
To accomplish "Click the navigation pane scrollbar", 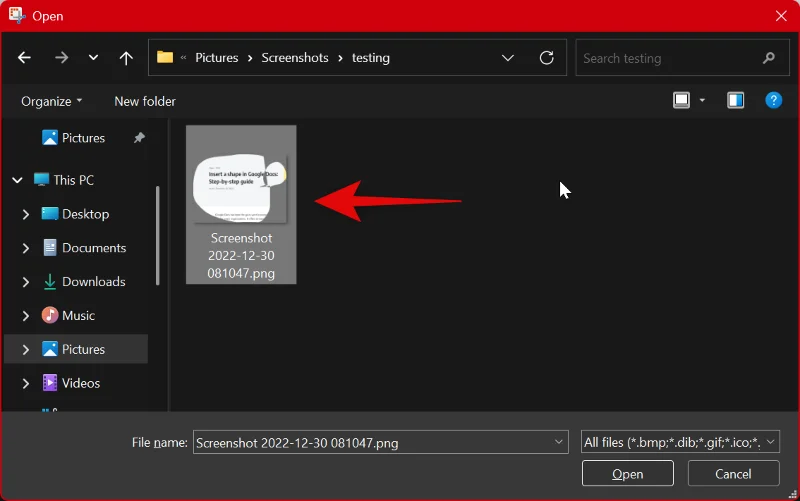I will coord(157,235).
